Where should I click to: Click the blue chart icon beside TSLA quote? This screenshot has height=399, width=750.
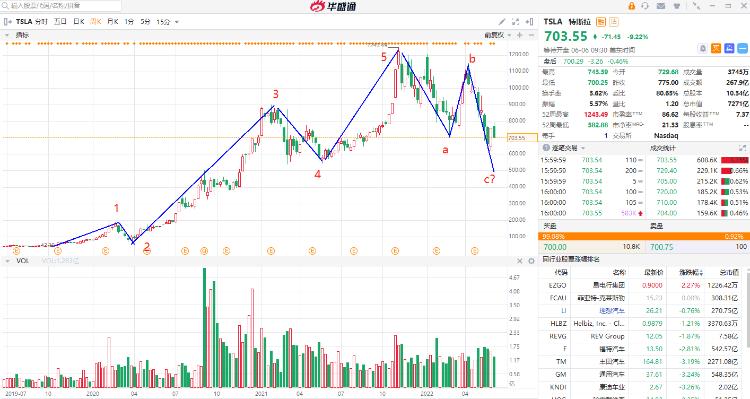pos(729,48)
